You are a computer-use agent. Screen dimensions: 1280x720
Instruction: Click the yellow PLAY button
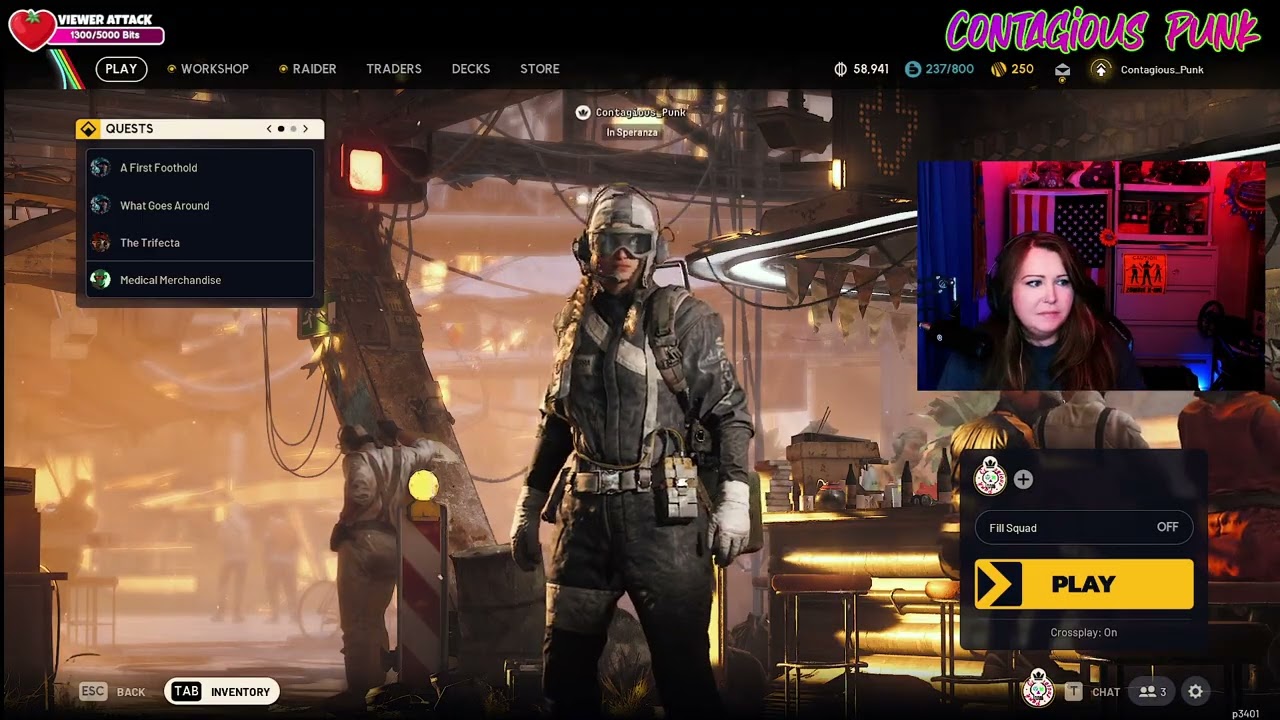(1084, 584)
